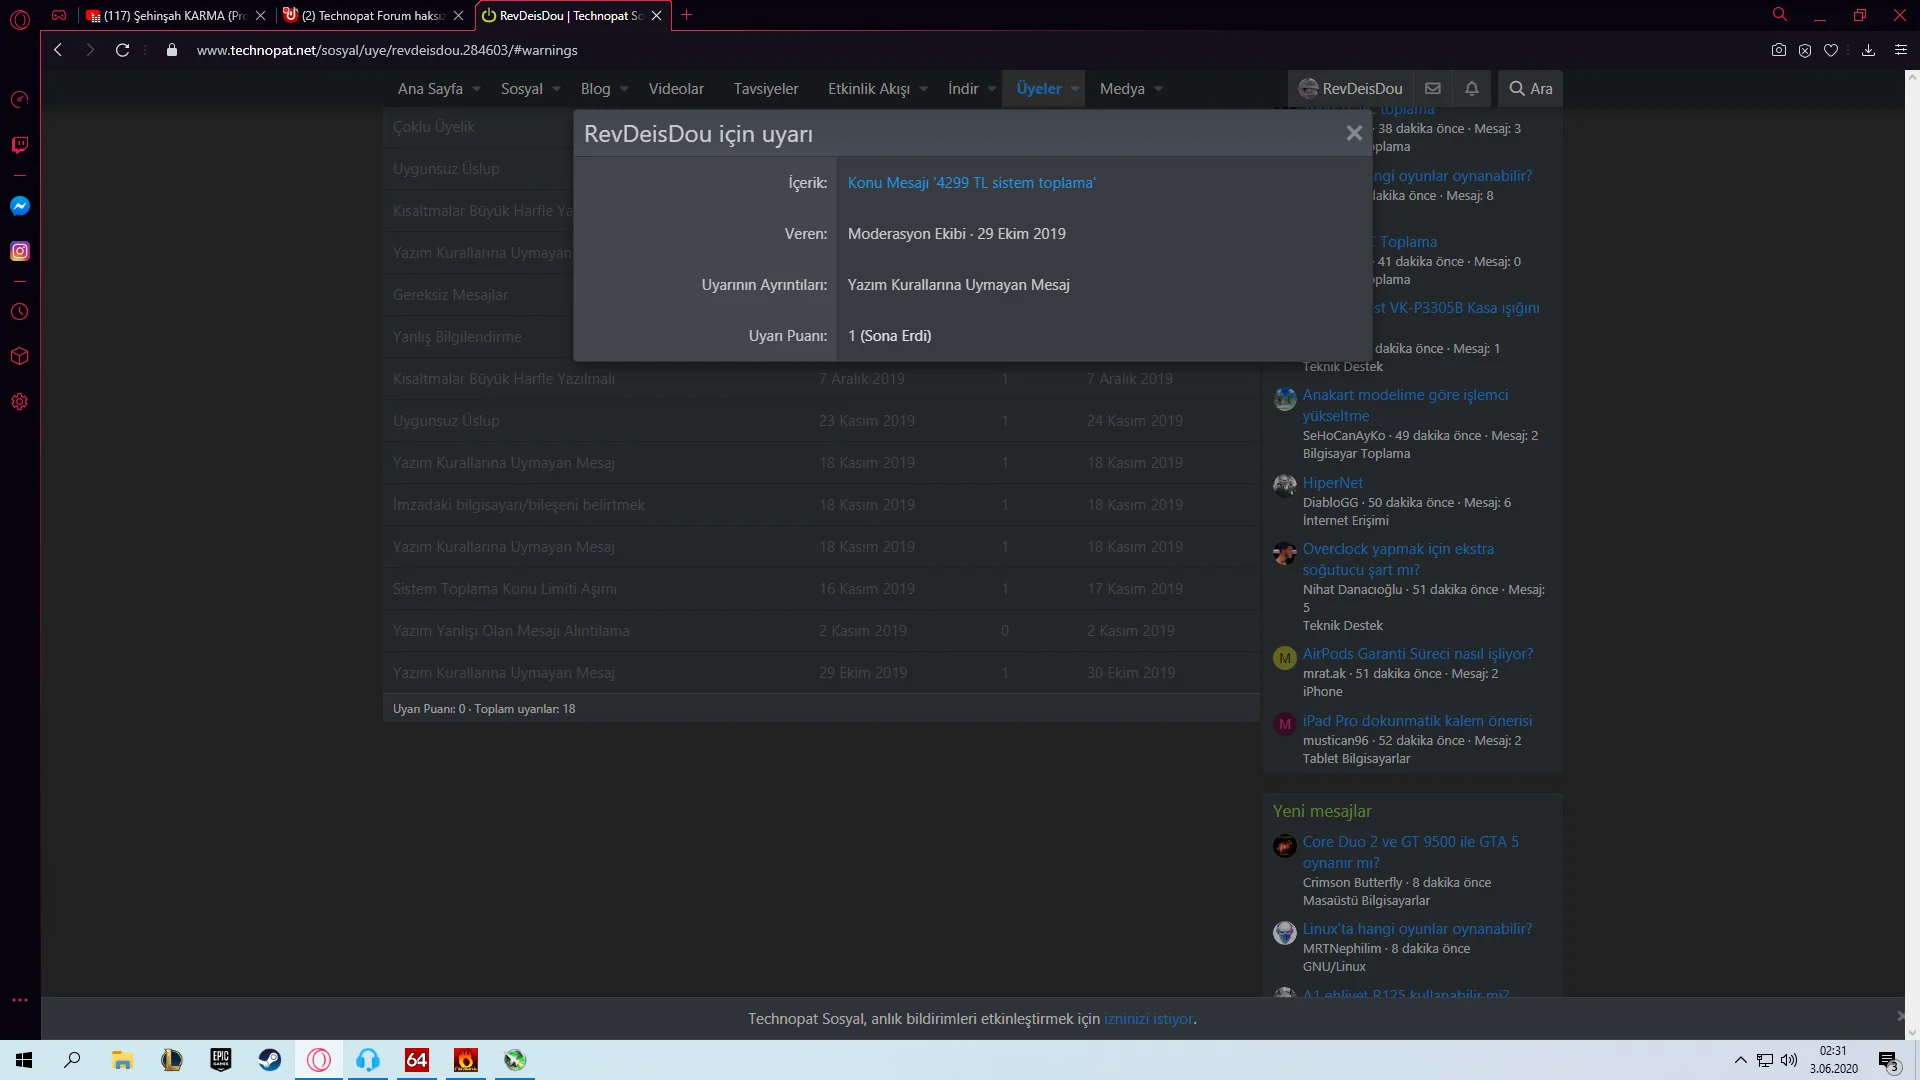The height and width of the screenshot is (1080, 1920).
Task: Click the Ara search button
Action: (1531, 88)
